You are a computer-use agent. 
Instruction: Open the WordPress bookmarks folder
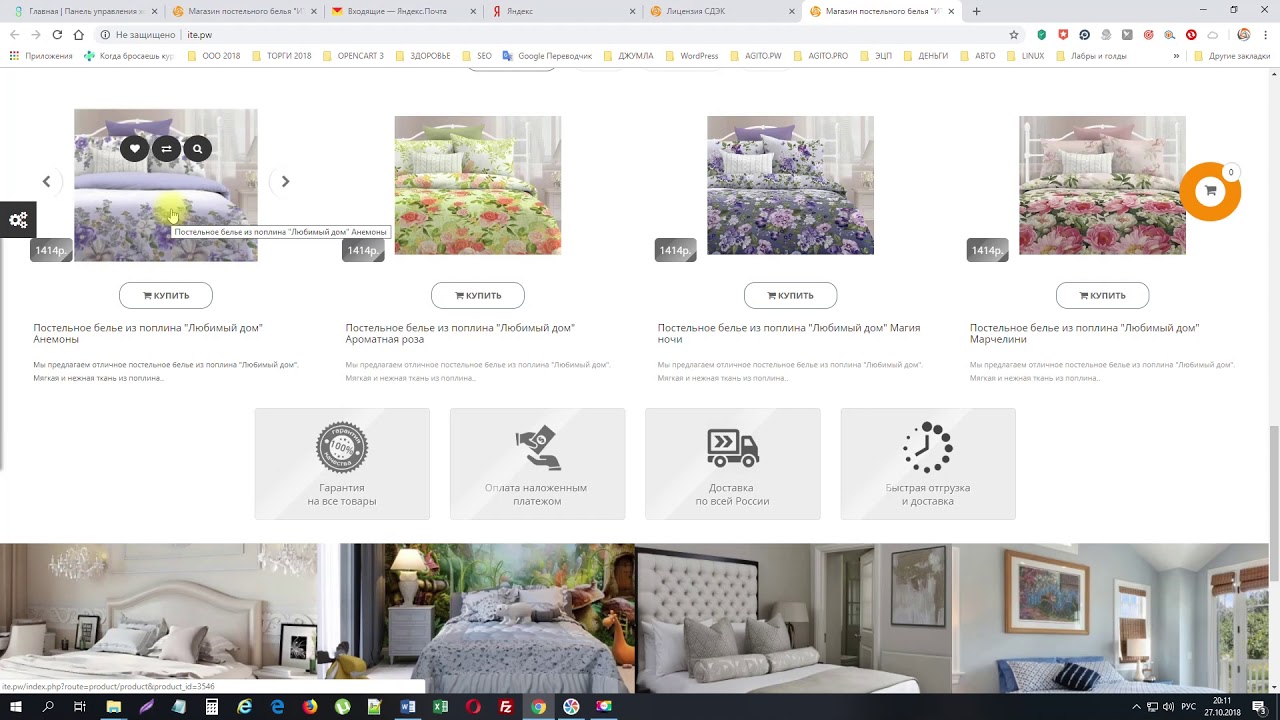pos(692,56)
